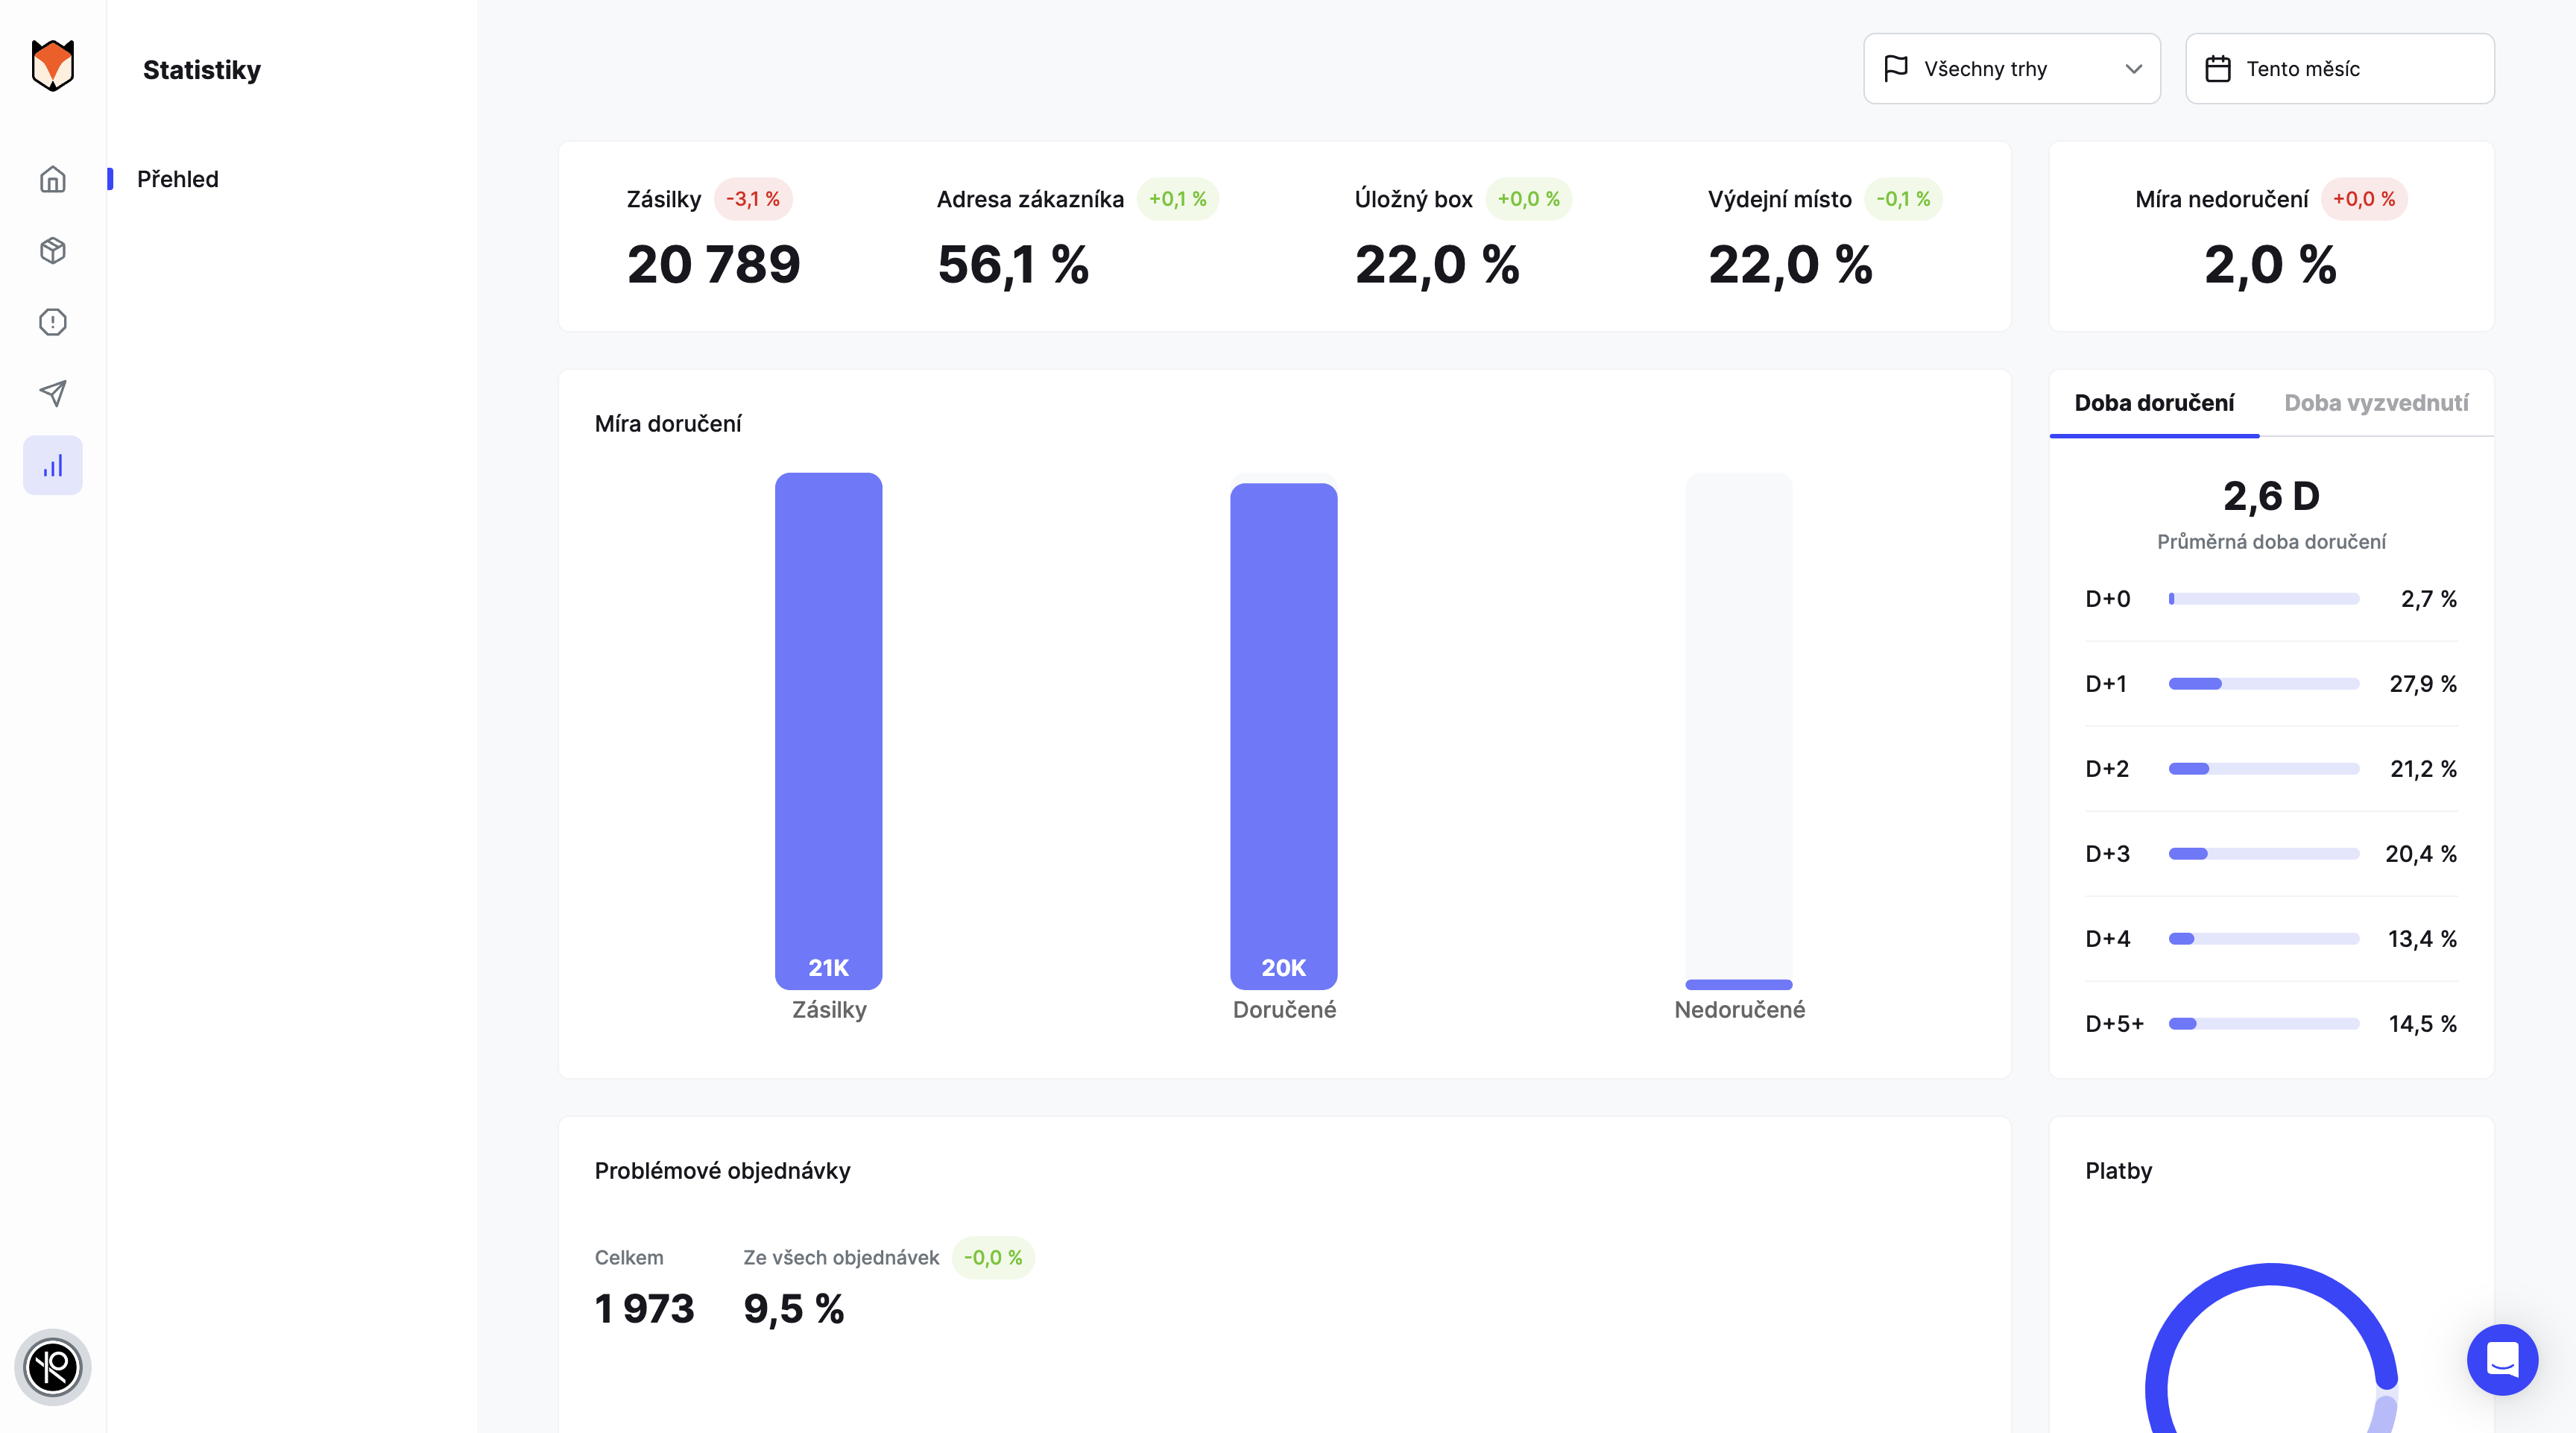Viewport: 2576px width, 1433px height.
Task: Click the Zásilky bar showing 21K
Action: tap(828, 731)
